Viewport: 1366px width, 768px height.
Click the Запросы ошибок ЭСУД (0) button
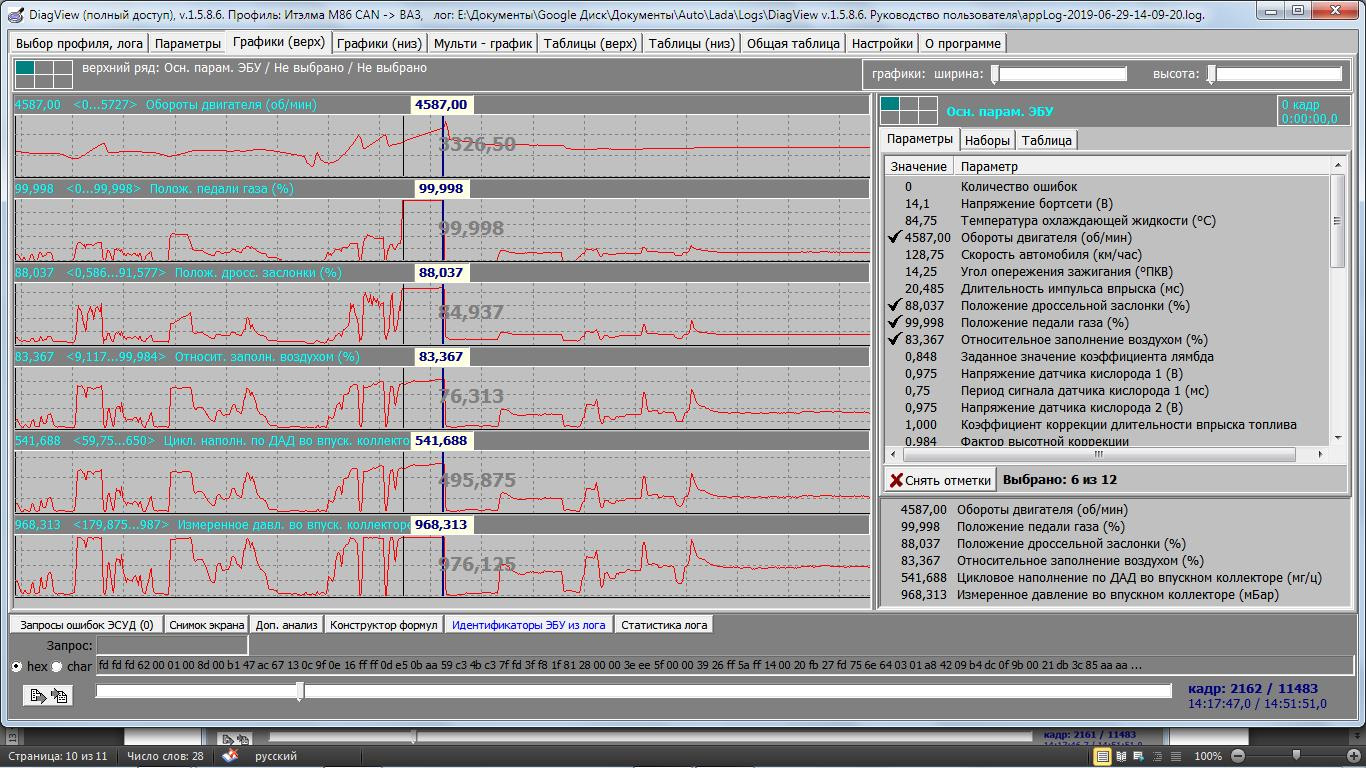[x=86, y=625]
